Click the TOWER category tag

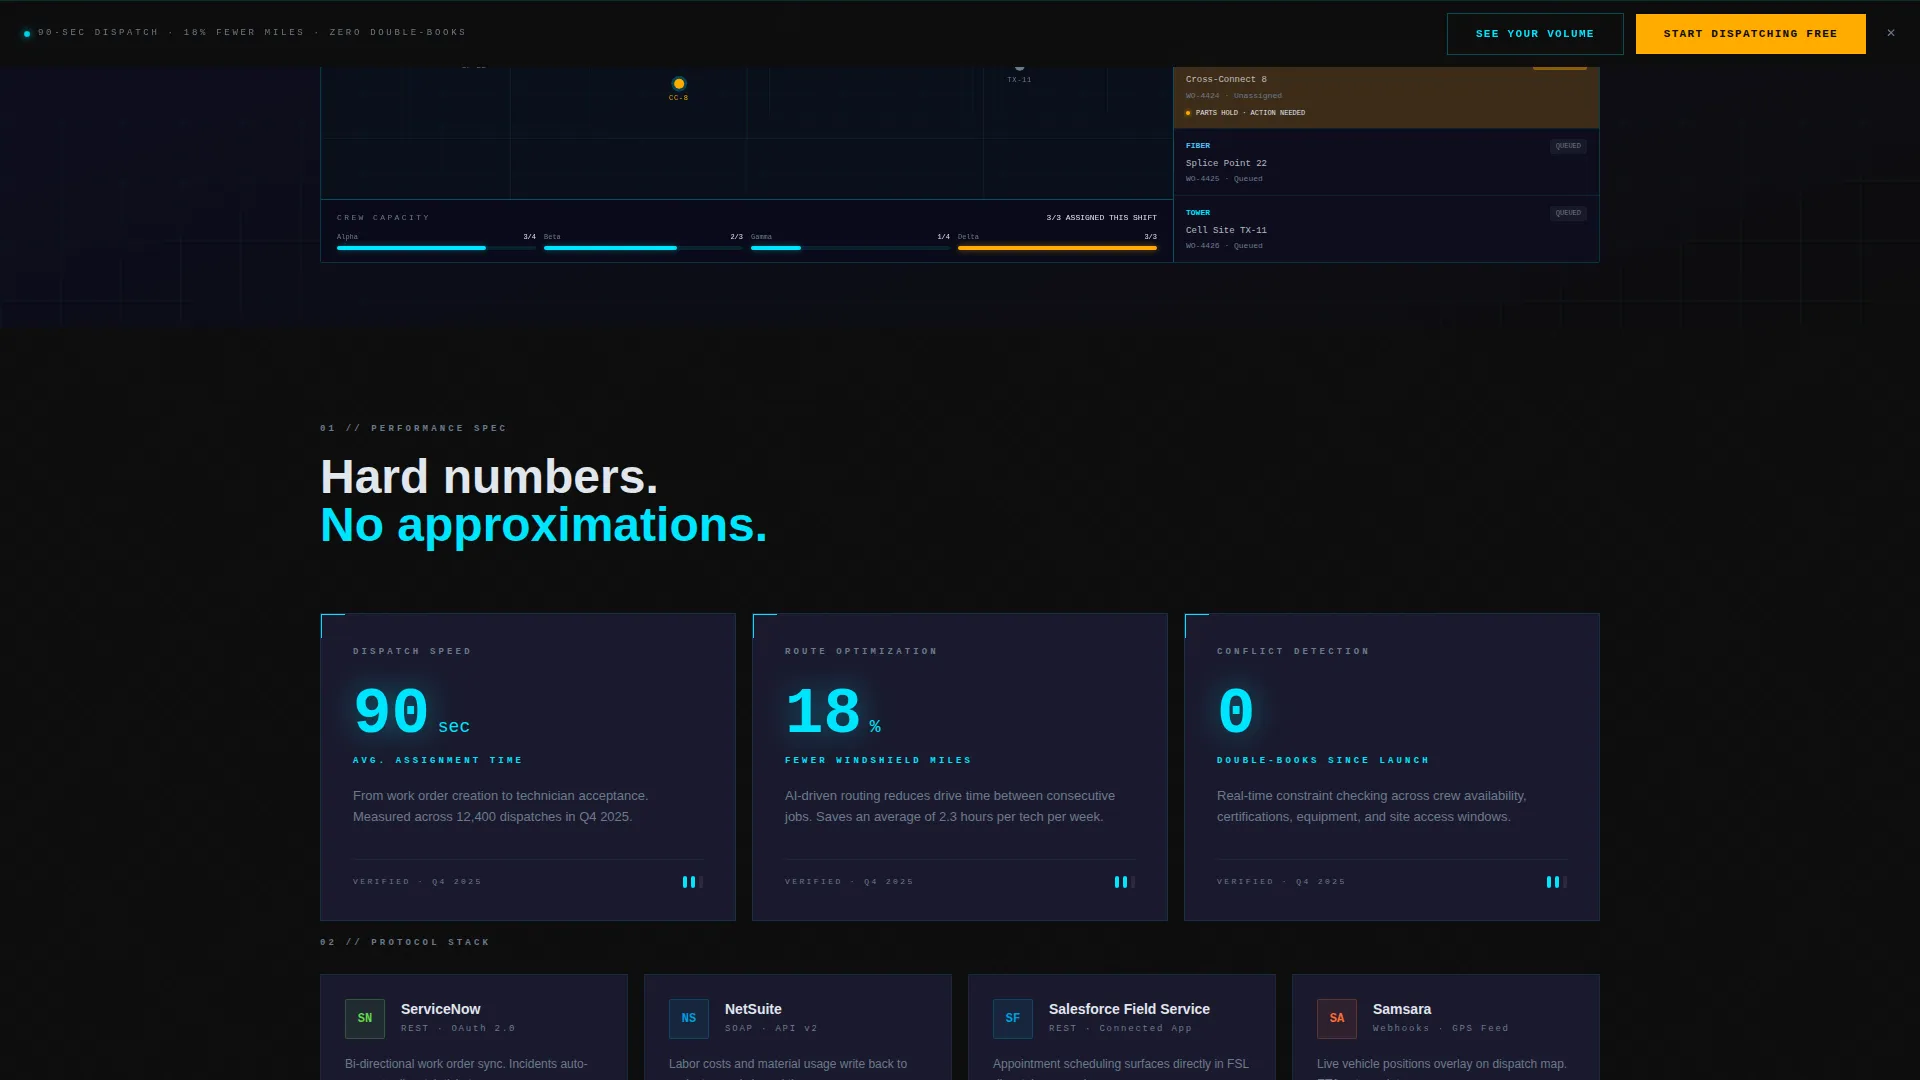(1198, 213)
